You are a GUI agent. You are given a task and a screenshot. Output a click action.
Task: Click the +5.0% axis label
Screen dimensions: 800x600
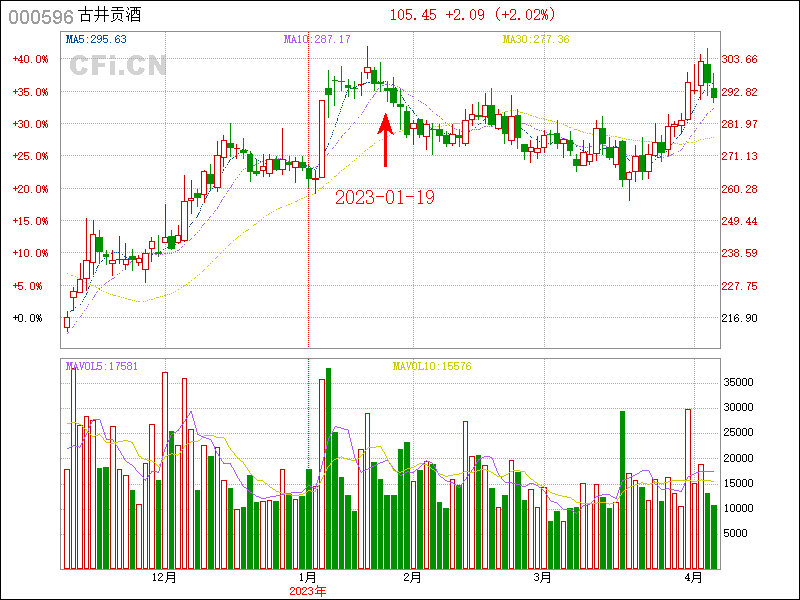point(28,286)
